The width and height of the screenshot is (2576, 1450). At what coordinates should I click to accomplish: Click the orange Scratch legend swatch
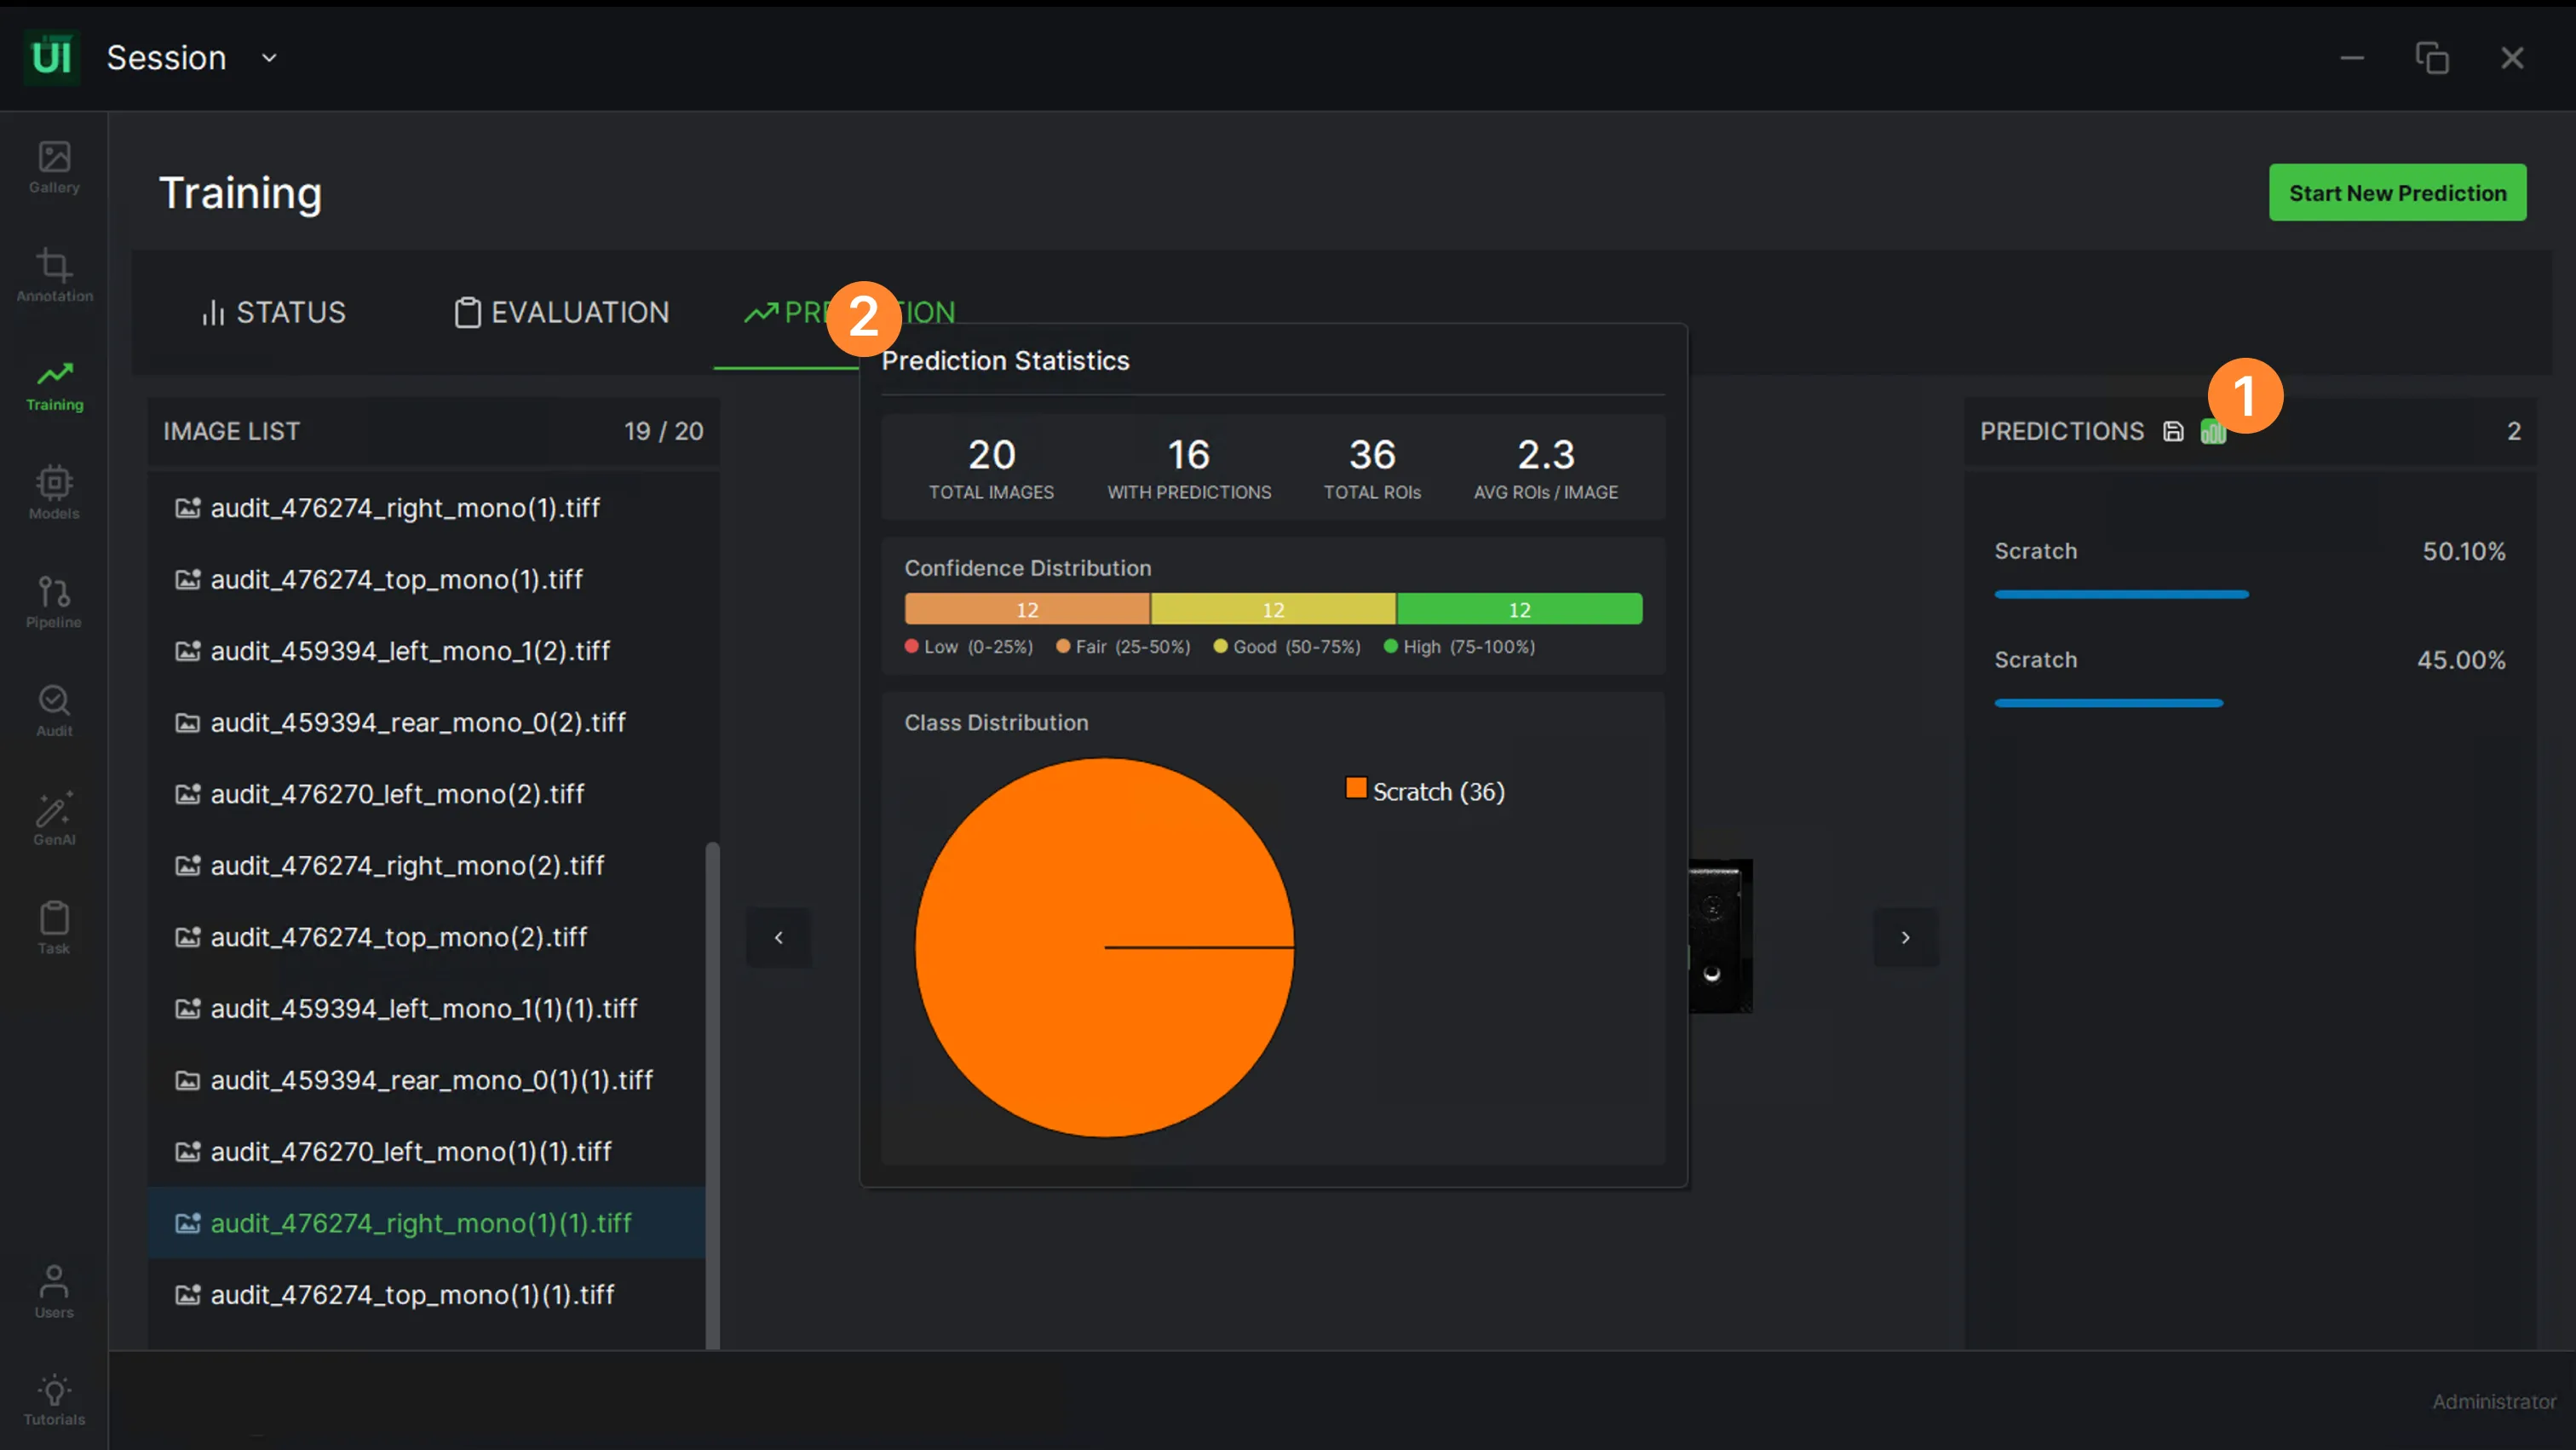coord(1356,789)
